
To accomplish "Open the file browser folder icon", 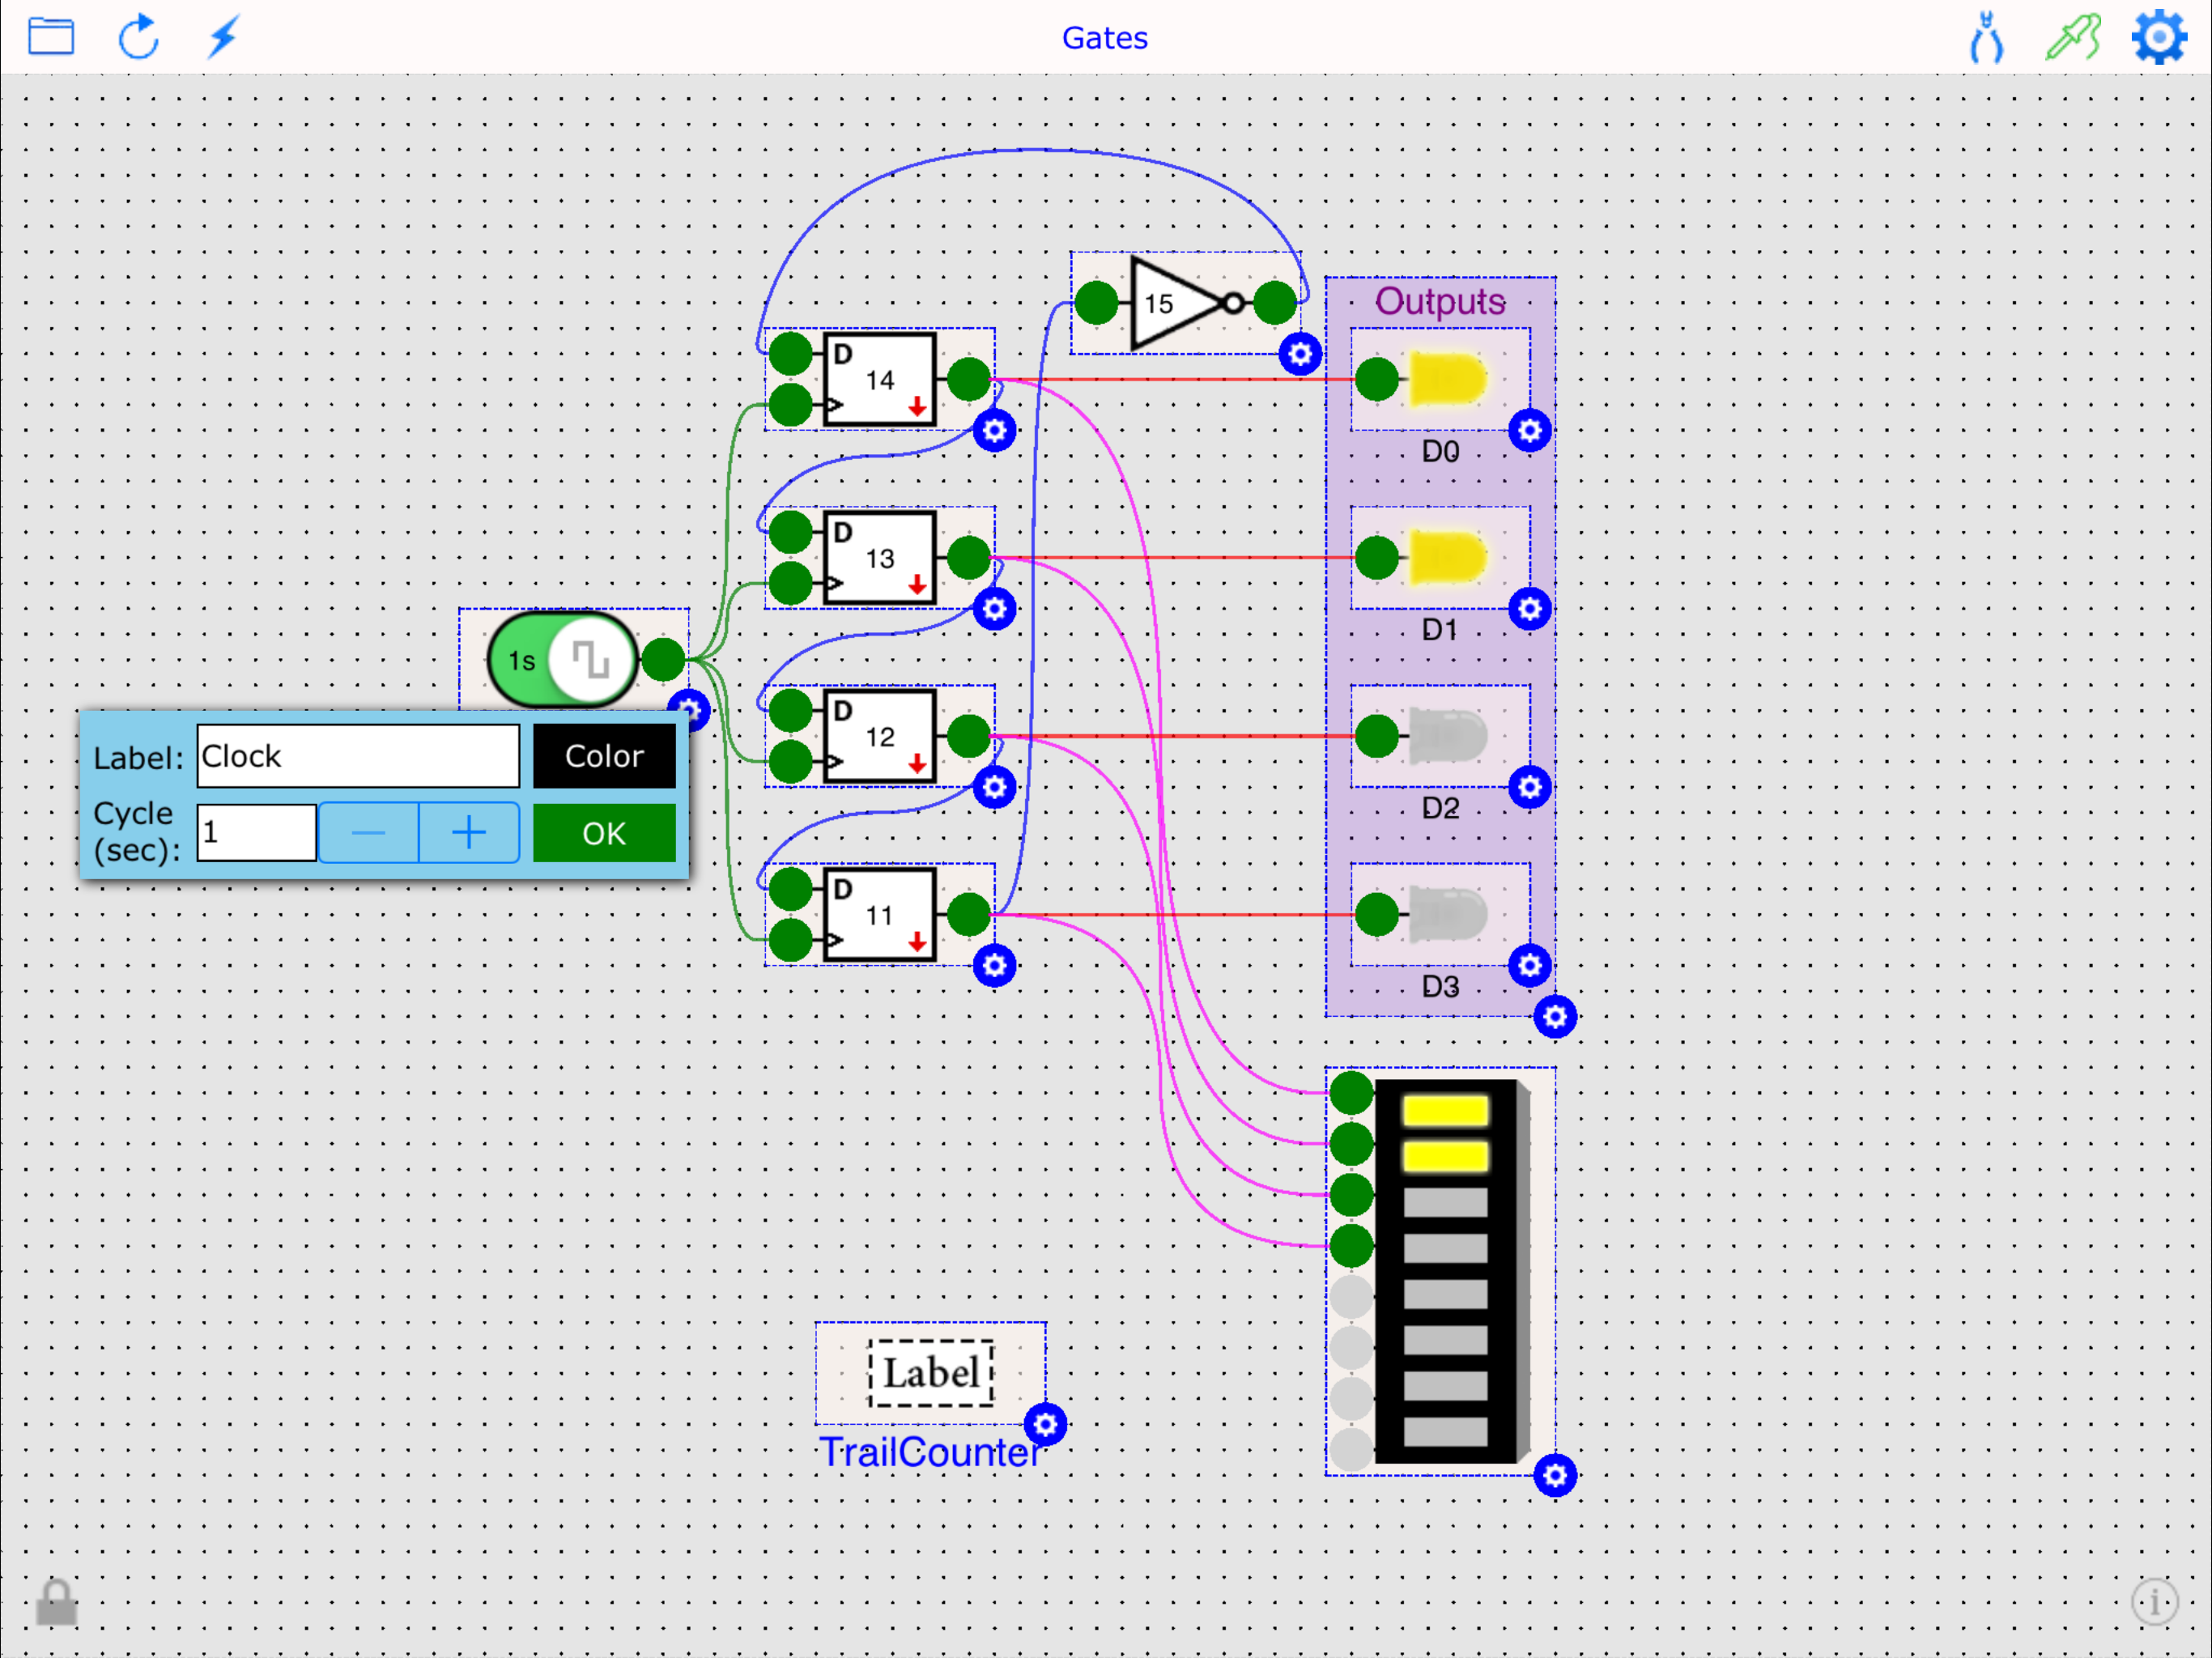I will (52, 37).
